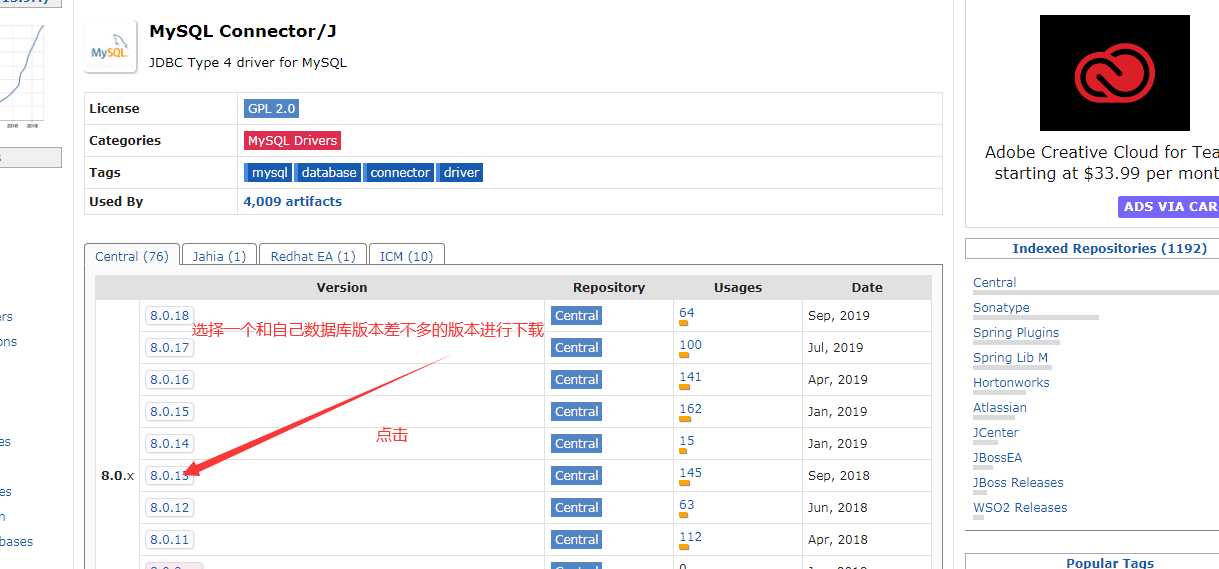This screenshot has height=569, width=1219.
Task: Open version 8.0.15
Action: click(169, 411)
